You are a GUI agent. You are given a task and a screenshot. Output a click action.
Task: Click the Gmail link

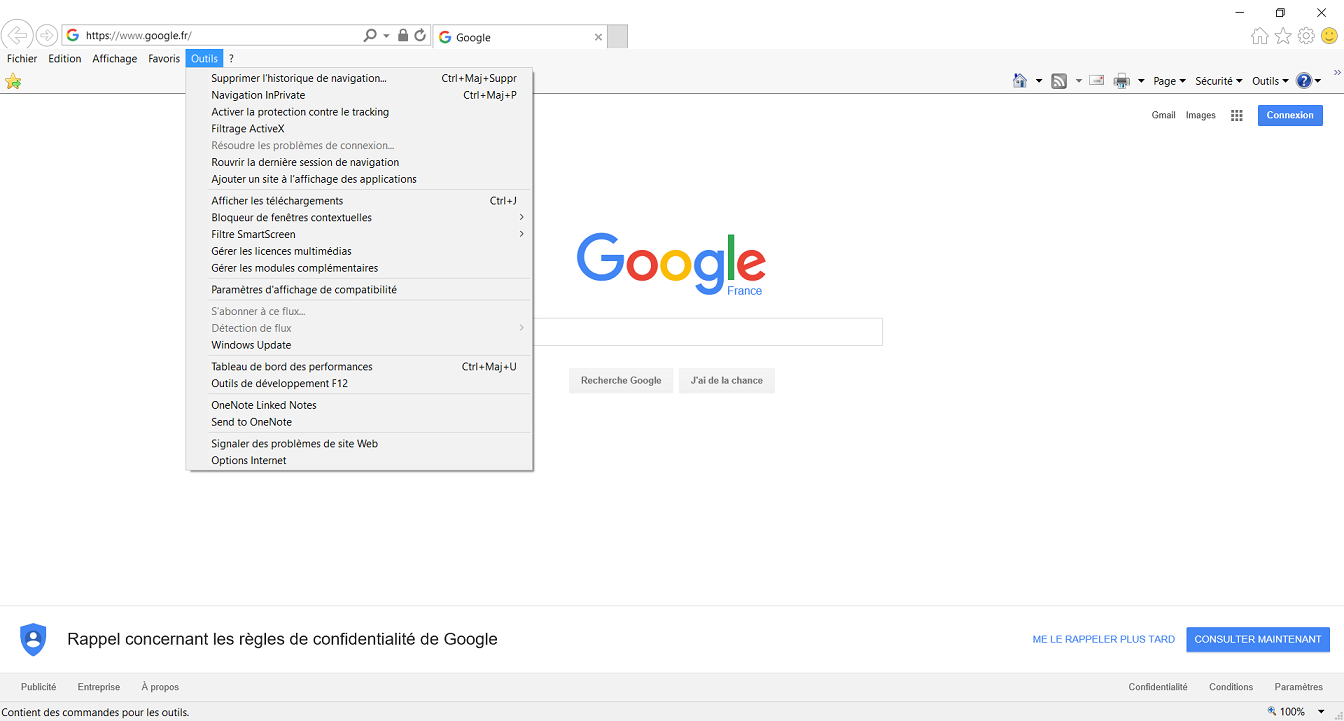coord(1163,115)
